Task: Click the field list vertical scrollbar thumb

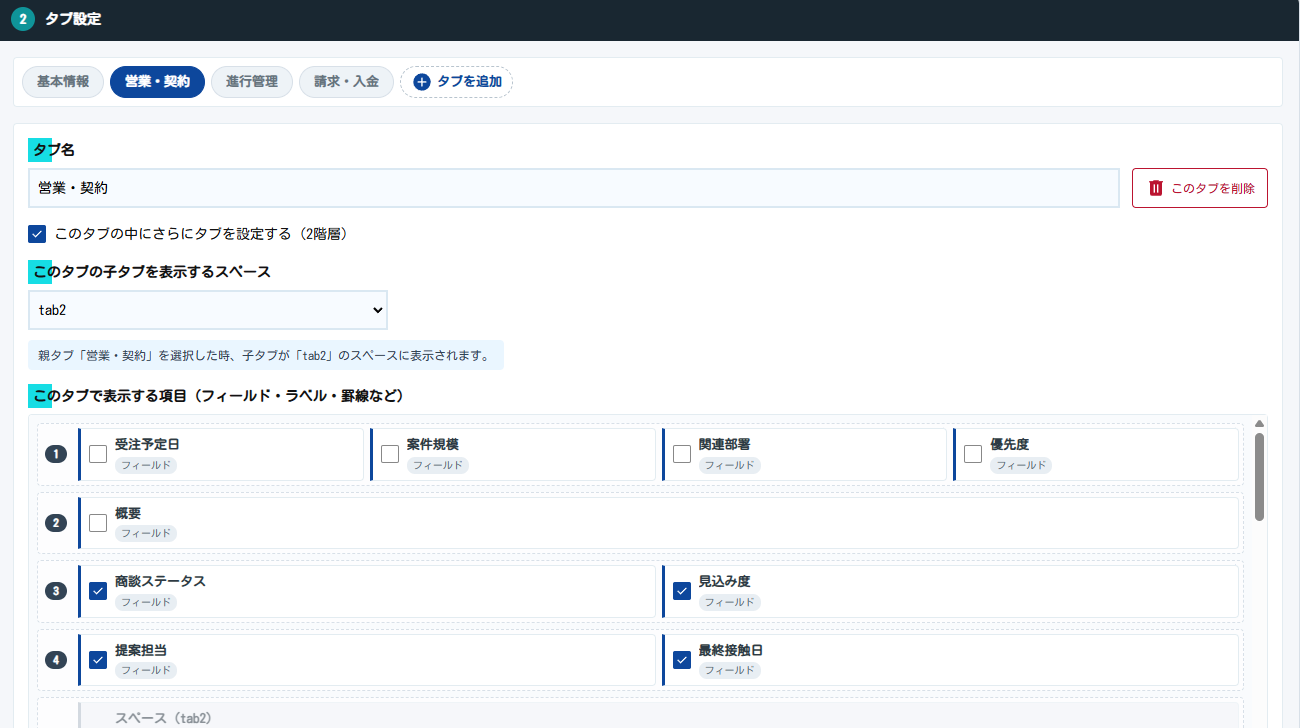Action: pyautogui.click(x=1259, y=476)
